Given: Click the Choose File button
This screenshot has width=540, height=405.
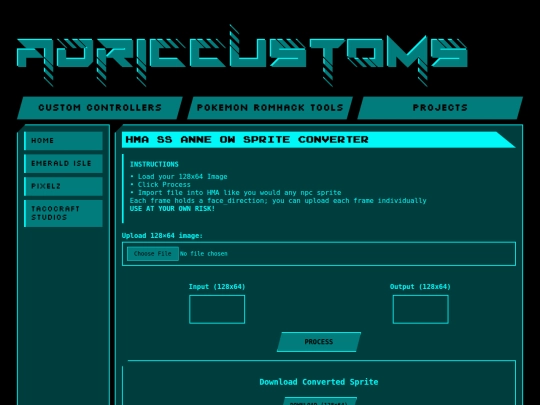Looking at the screenshot, I should tap(153, 254).
